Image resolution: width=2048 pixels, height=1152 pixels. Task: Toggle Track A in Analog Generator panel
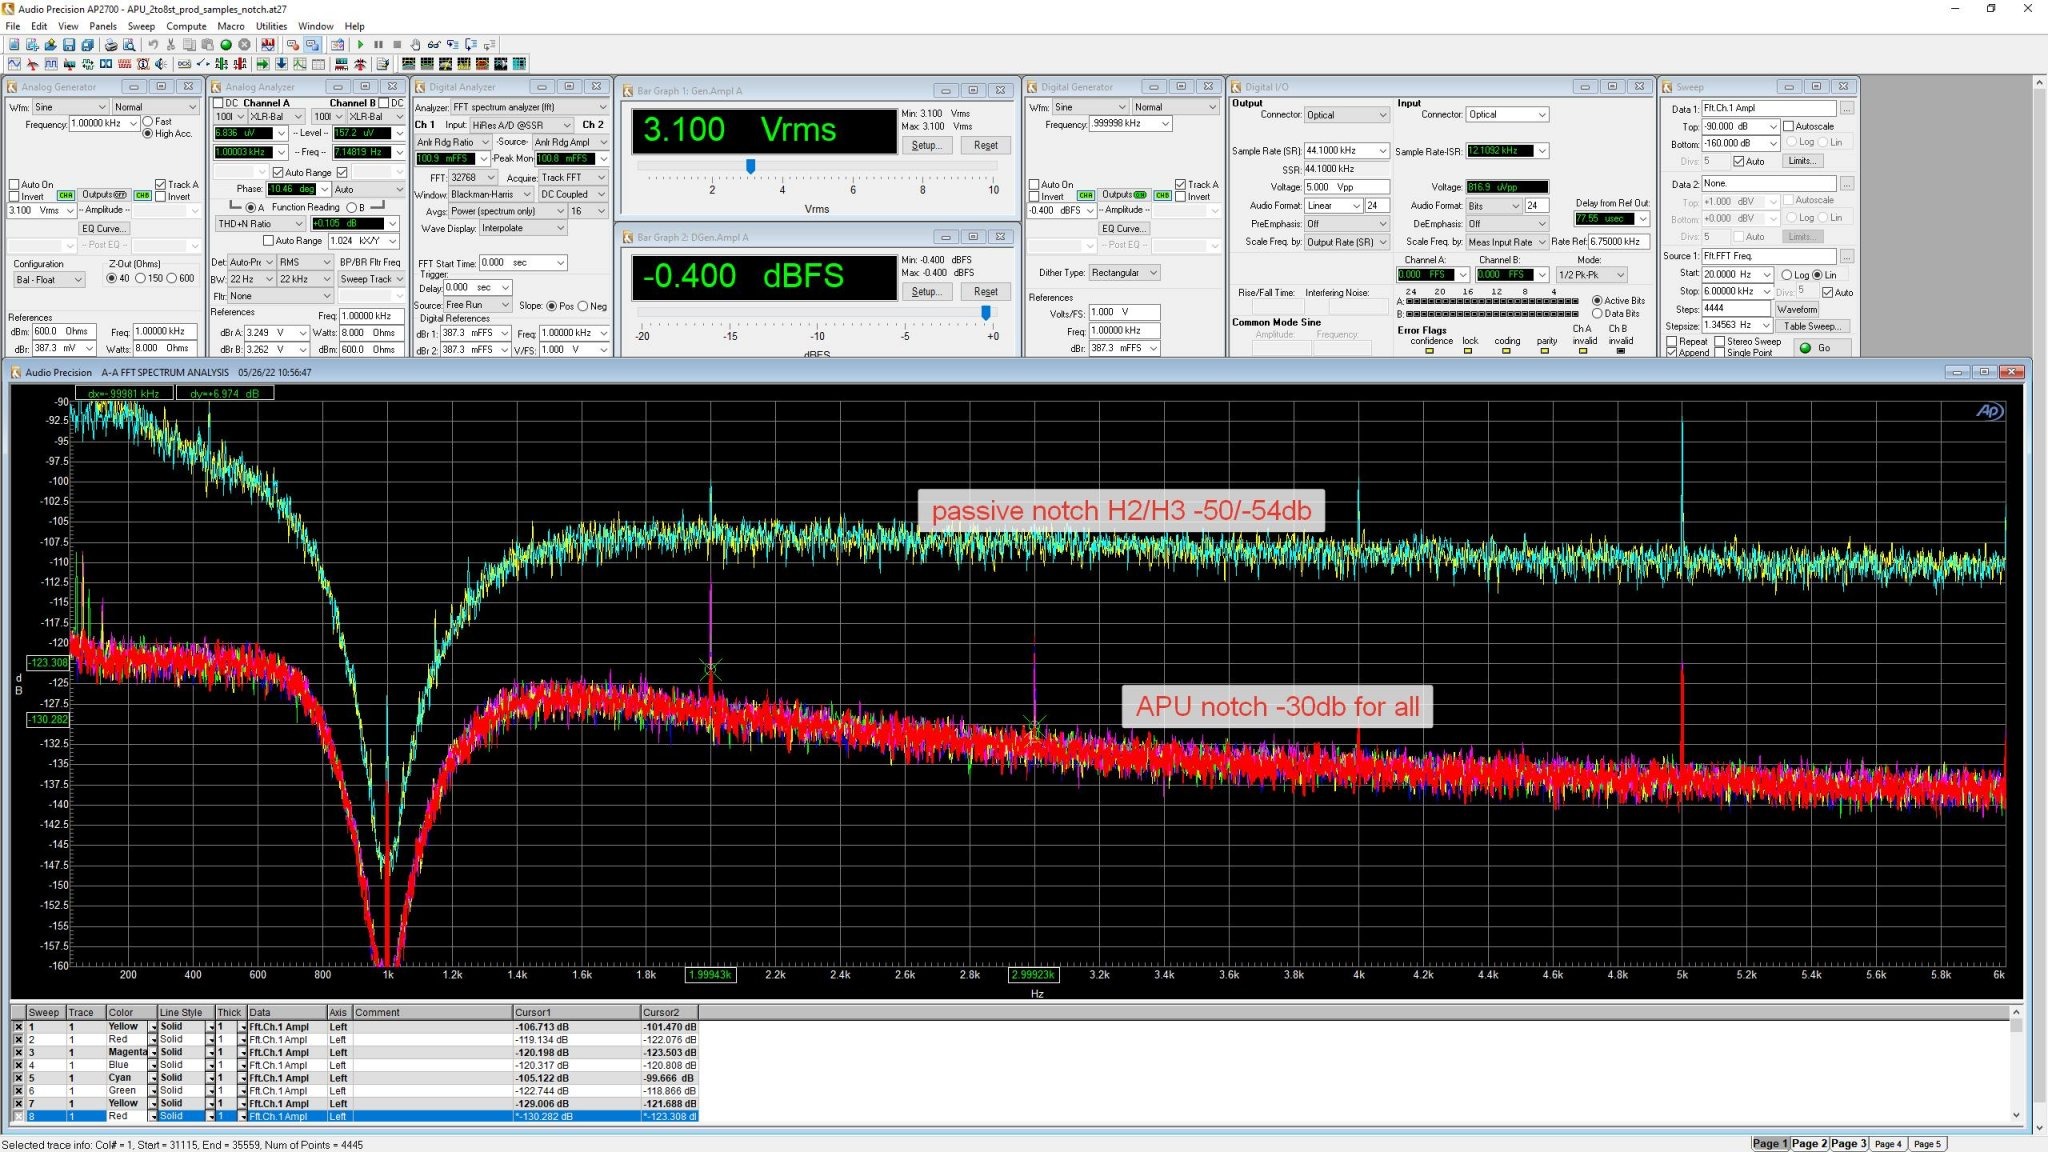coord(159,184)
